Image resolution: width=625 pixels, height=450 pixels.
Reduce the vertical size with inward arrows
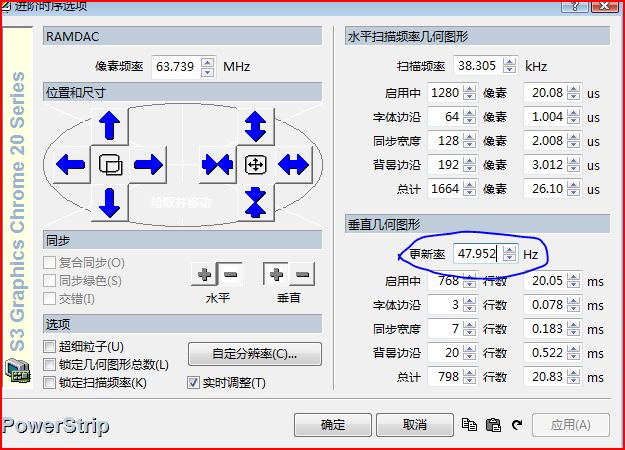[x=256, y=202]
